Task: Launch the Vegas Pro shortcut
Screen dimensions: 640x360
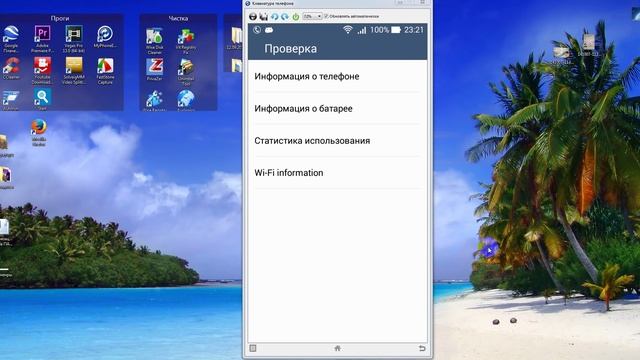Action: tap(74, 39)
